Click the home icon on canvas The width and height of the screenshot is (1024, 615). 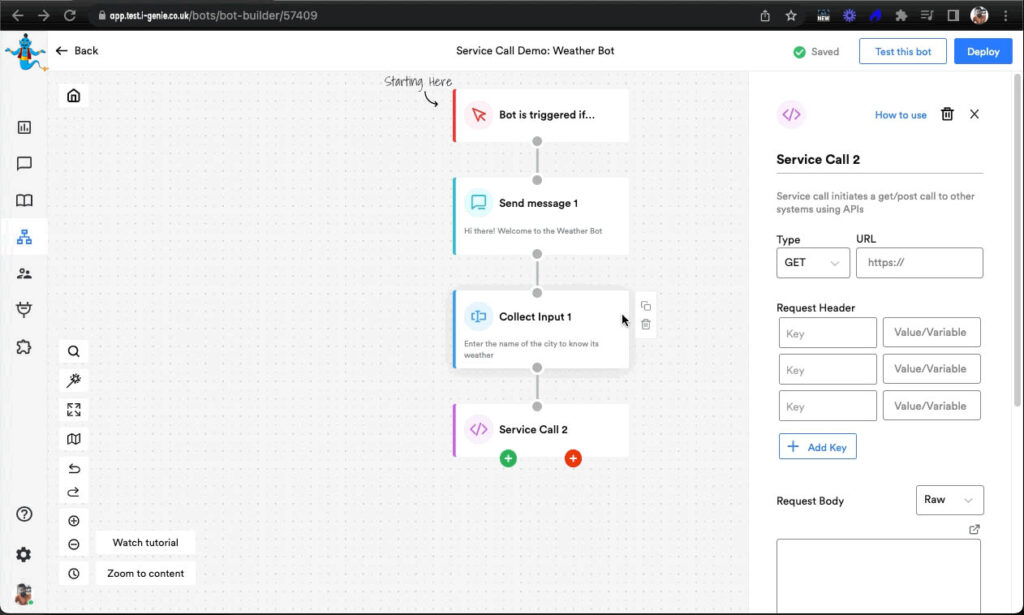[74, 96]
